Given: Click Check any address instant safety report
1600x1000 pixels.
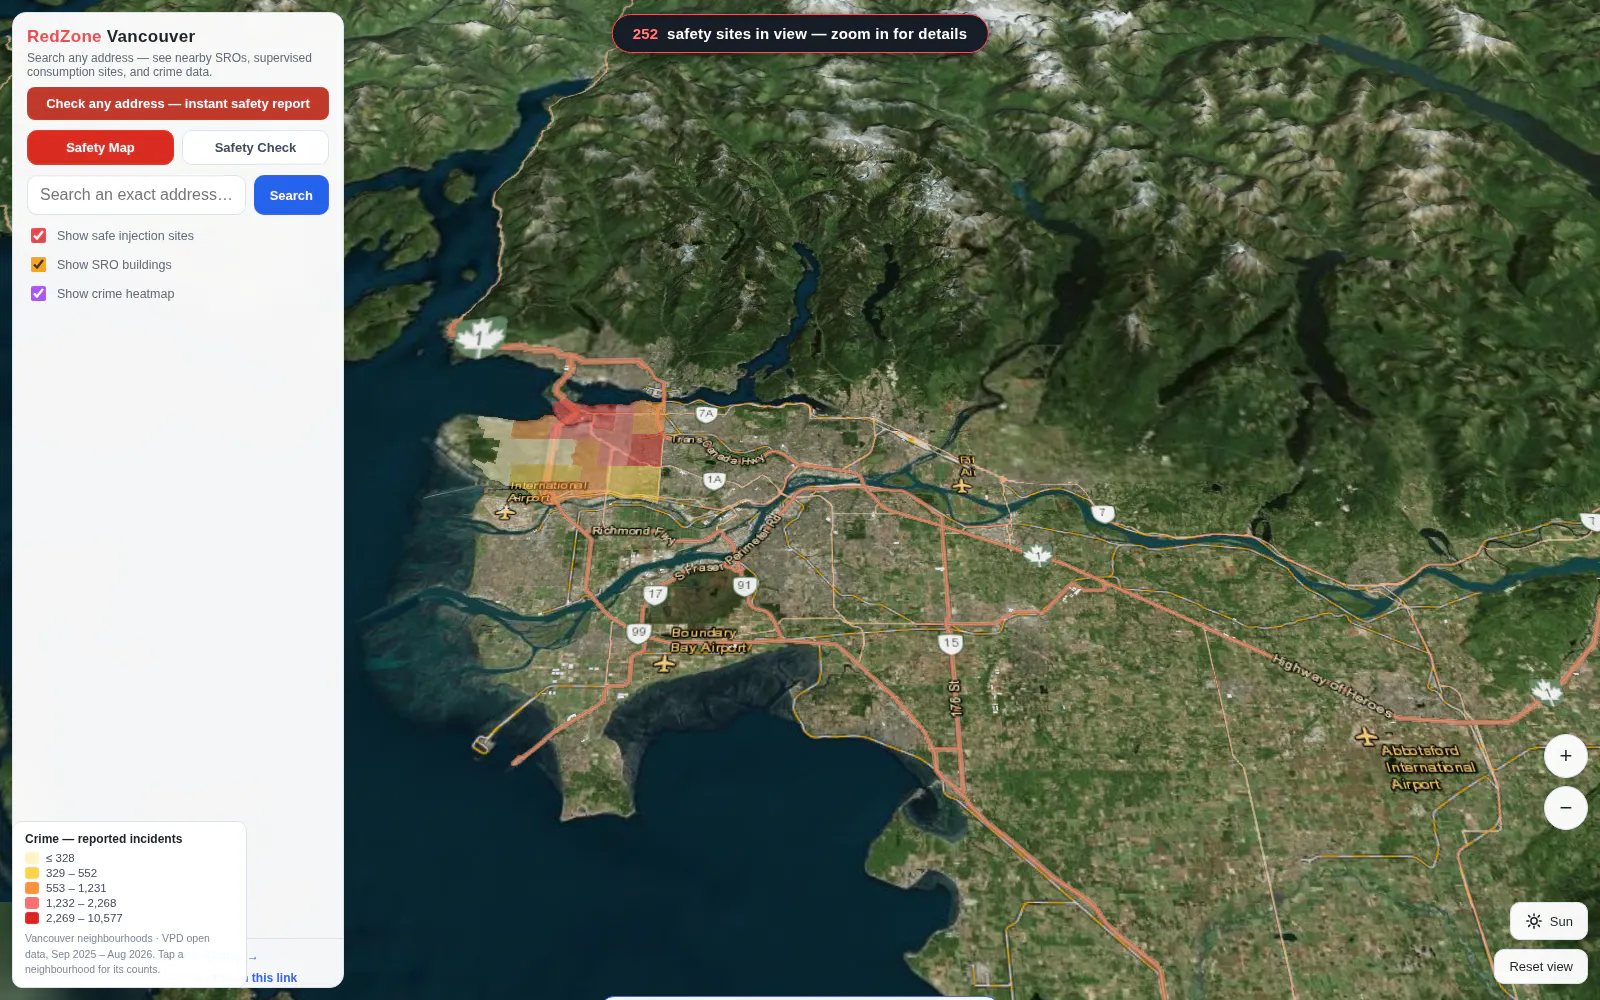Looking at the screenshot, I should click(x=178, y=103).
